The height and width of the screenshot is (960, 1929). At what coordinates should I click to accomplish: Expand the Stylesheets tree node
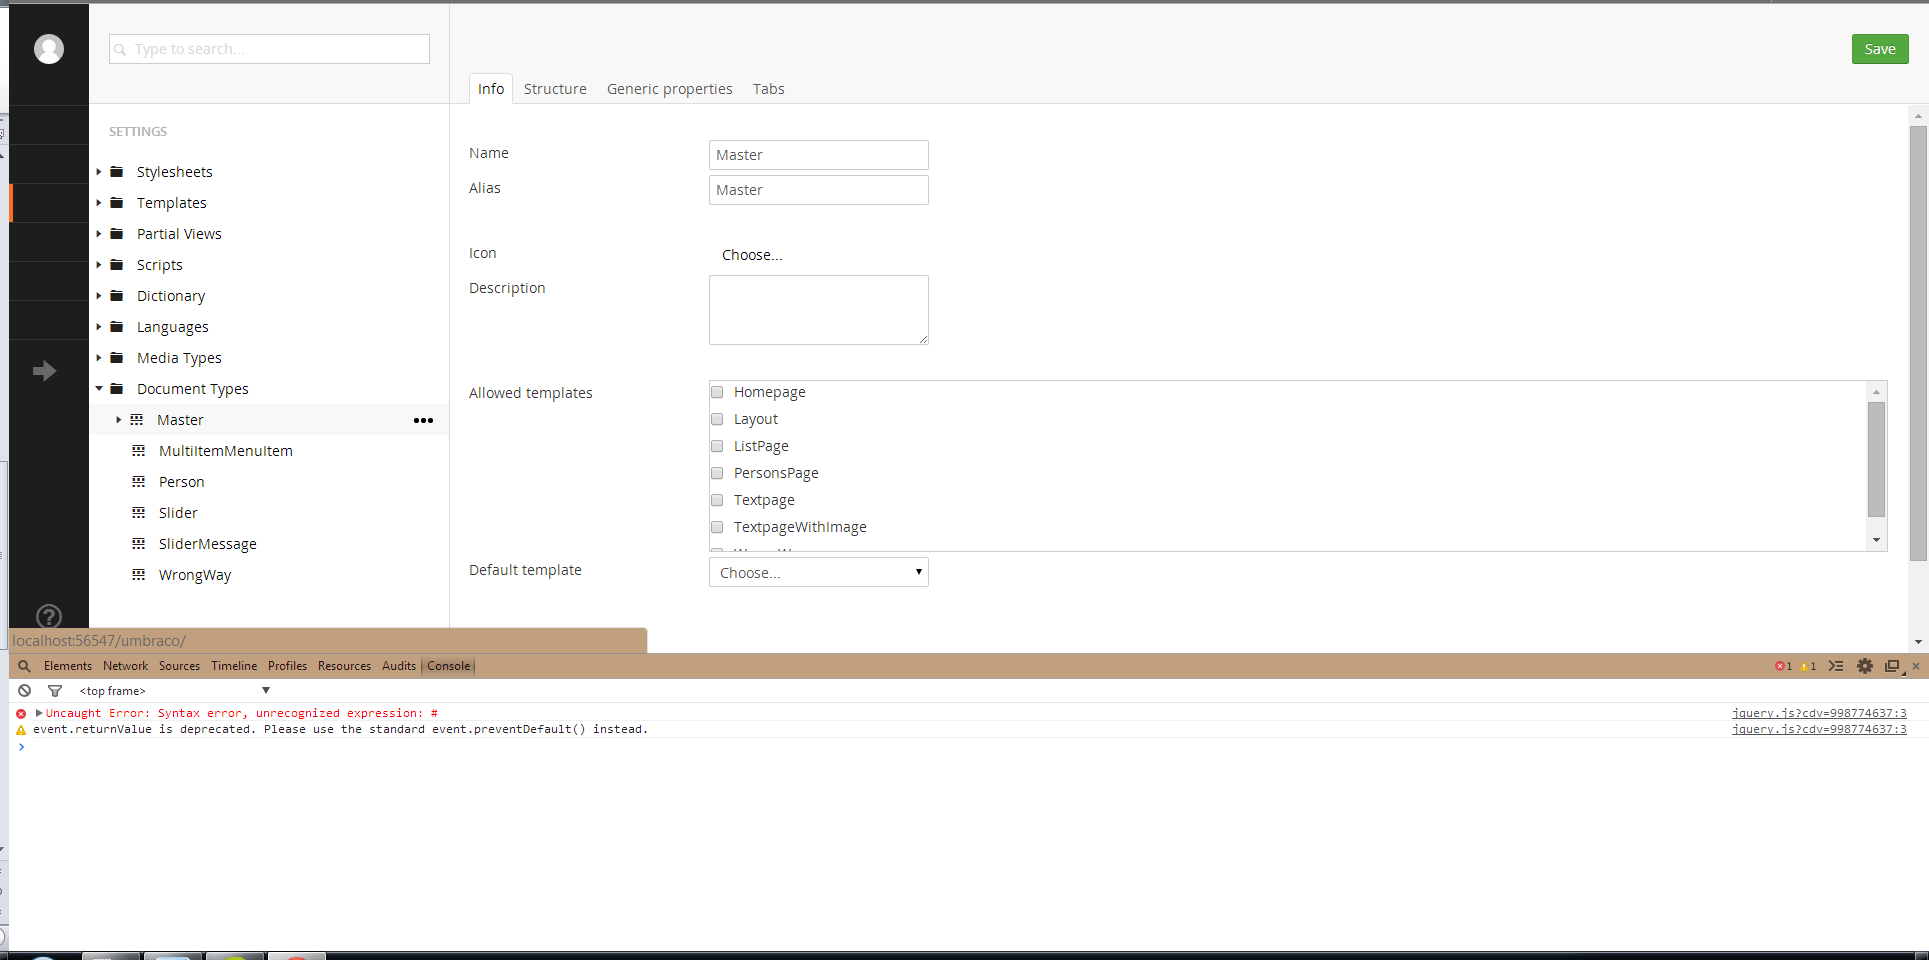pos(99,172)
